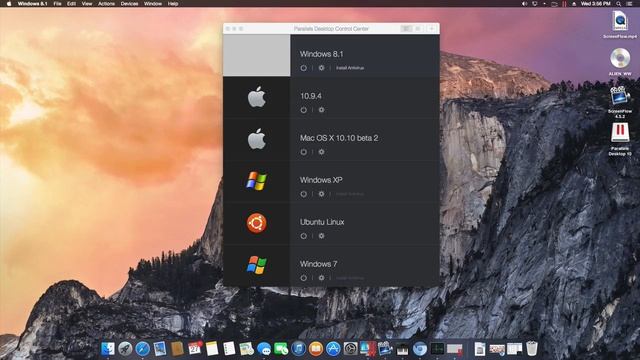This screenshot has height=360, width=640.
Task: Open iBooks from the dock
Action: click(316, 349)
